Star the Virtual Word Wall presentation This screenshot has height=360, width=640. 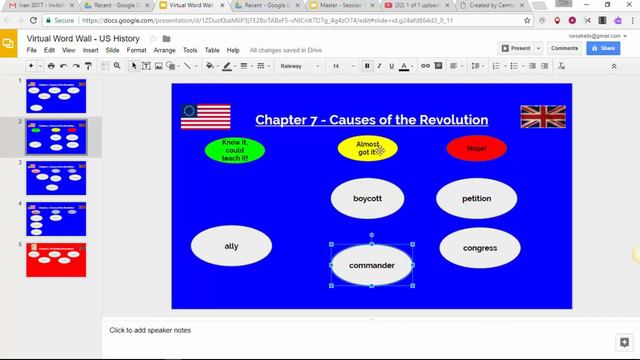[153, 38]
